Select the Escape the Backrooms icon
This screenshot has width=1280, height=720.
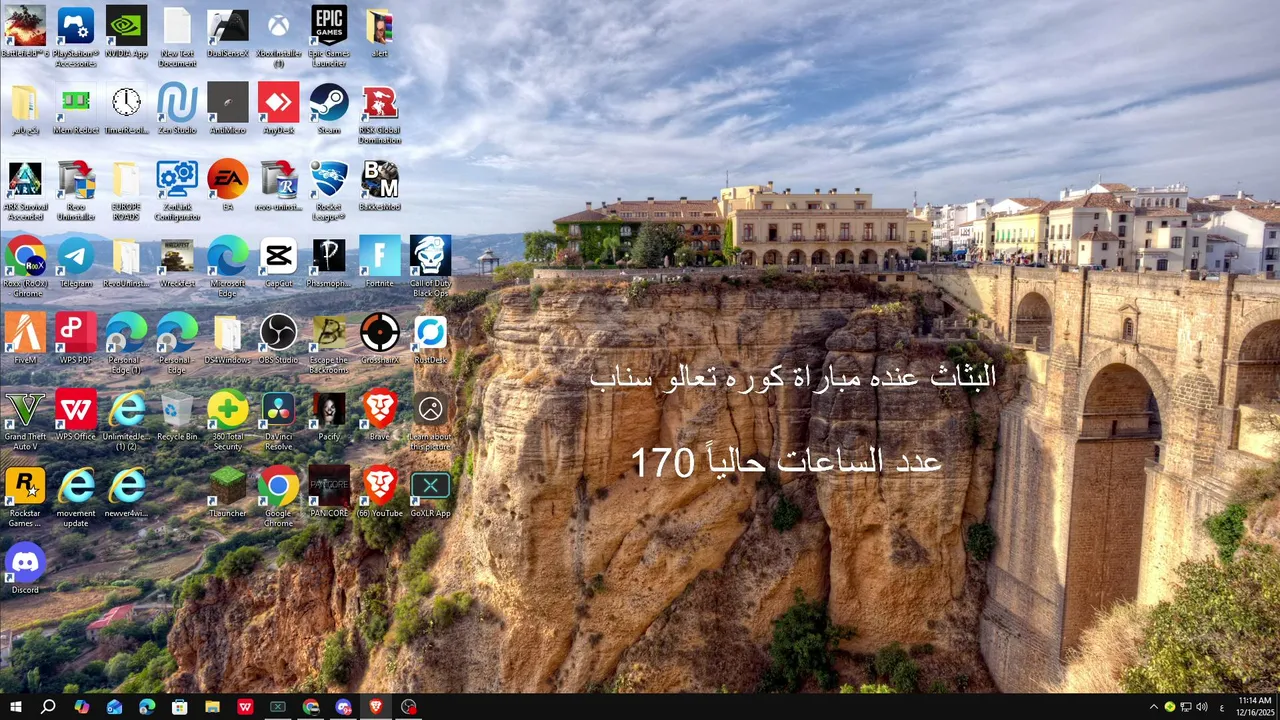pyautogui.click(x=329, y=346)
